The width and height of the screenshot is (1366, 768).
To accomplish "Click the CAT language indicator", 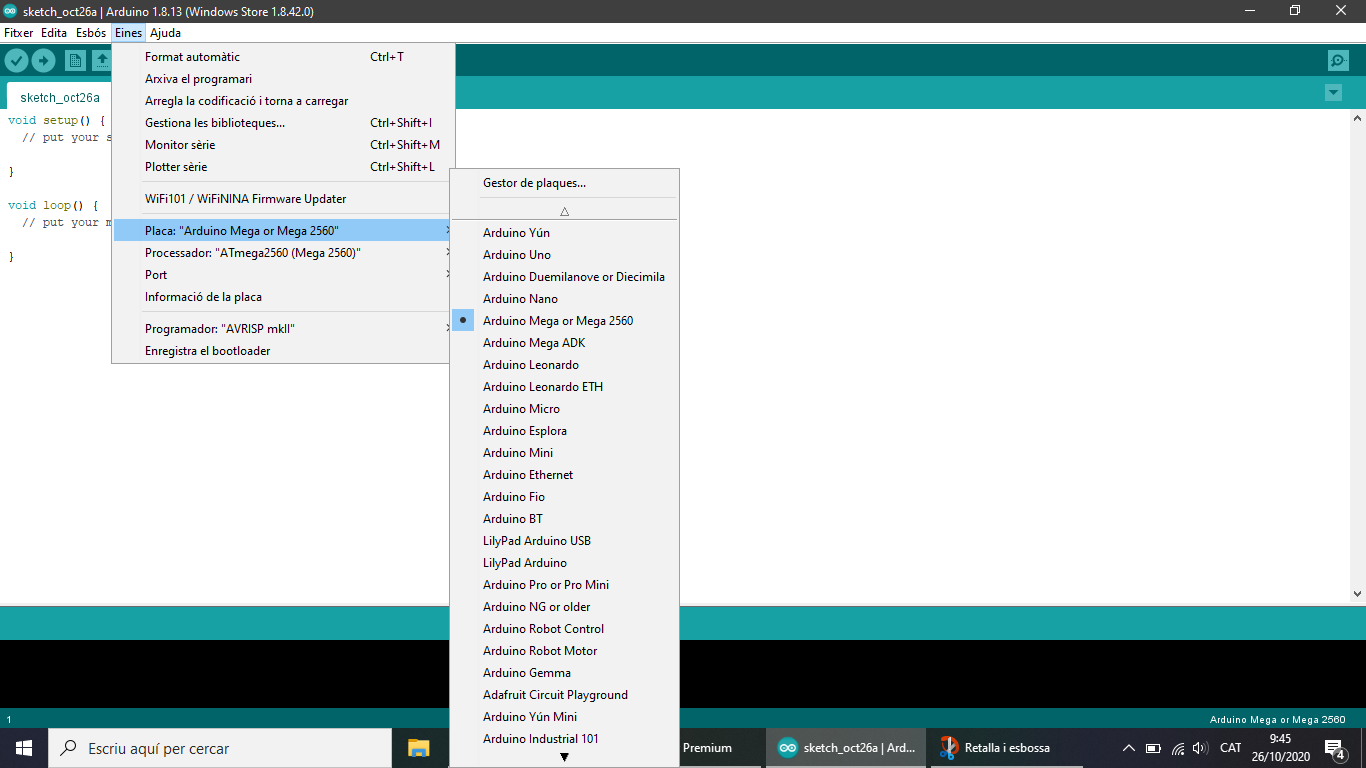I will 1231,748.
